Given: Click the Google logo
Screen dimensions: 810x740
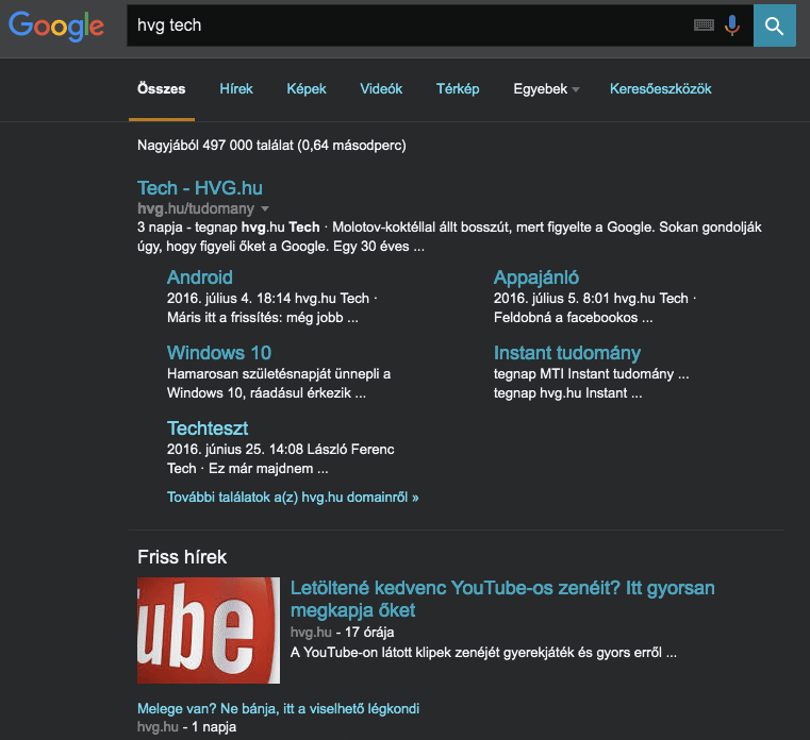Looking at the screenshot, I should [x=56, y=26].
